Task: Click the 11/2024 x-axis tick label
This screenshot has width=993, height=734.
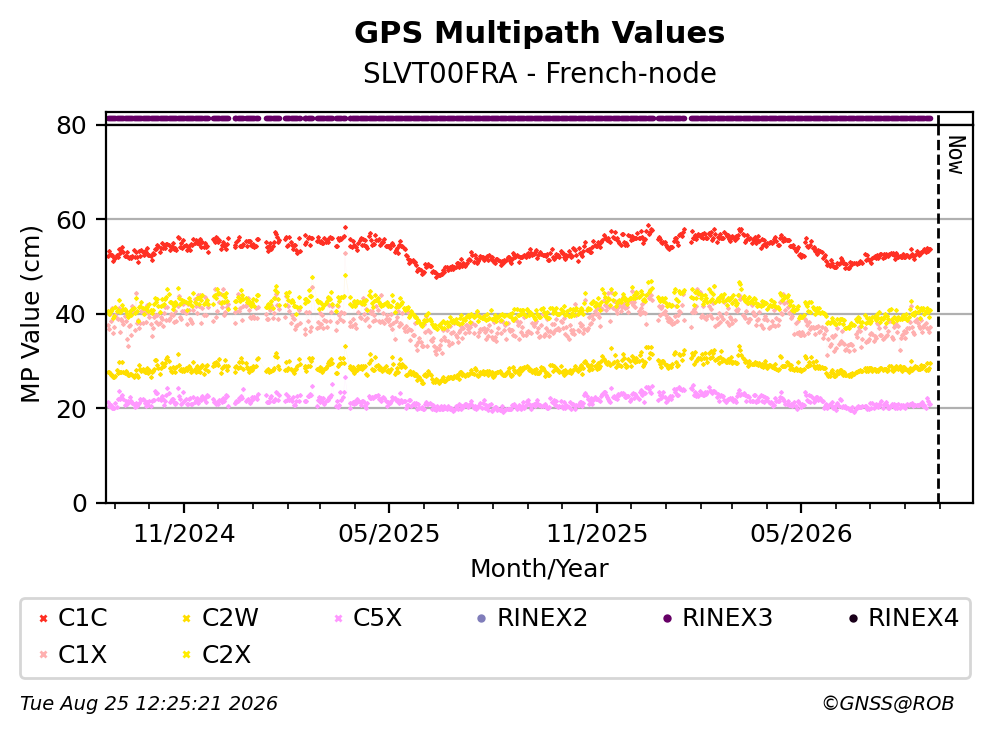Action: point(184,534)
